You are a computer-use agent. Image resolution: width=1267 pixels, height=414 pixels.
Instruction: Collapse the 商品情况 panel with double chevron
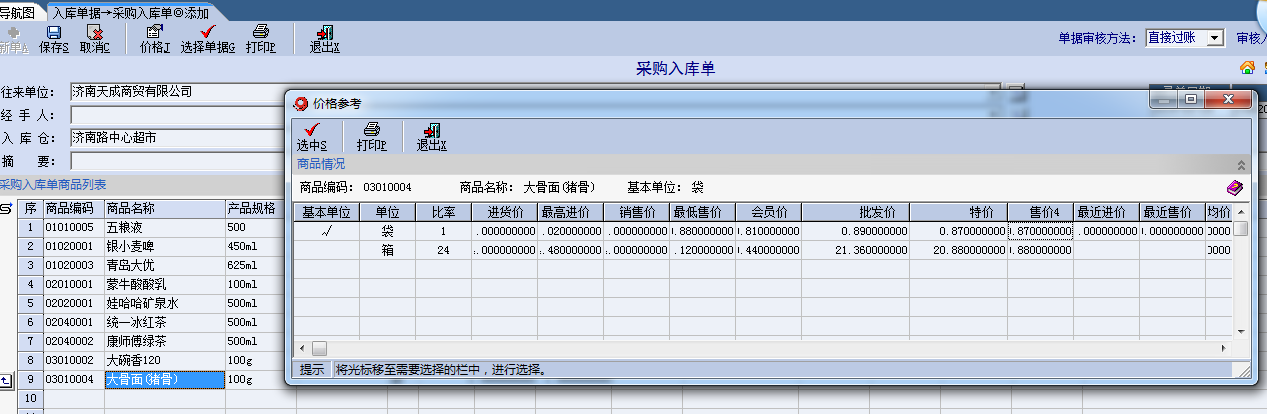(1241, 164)
